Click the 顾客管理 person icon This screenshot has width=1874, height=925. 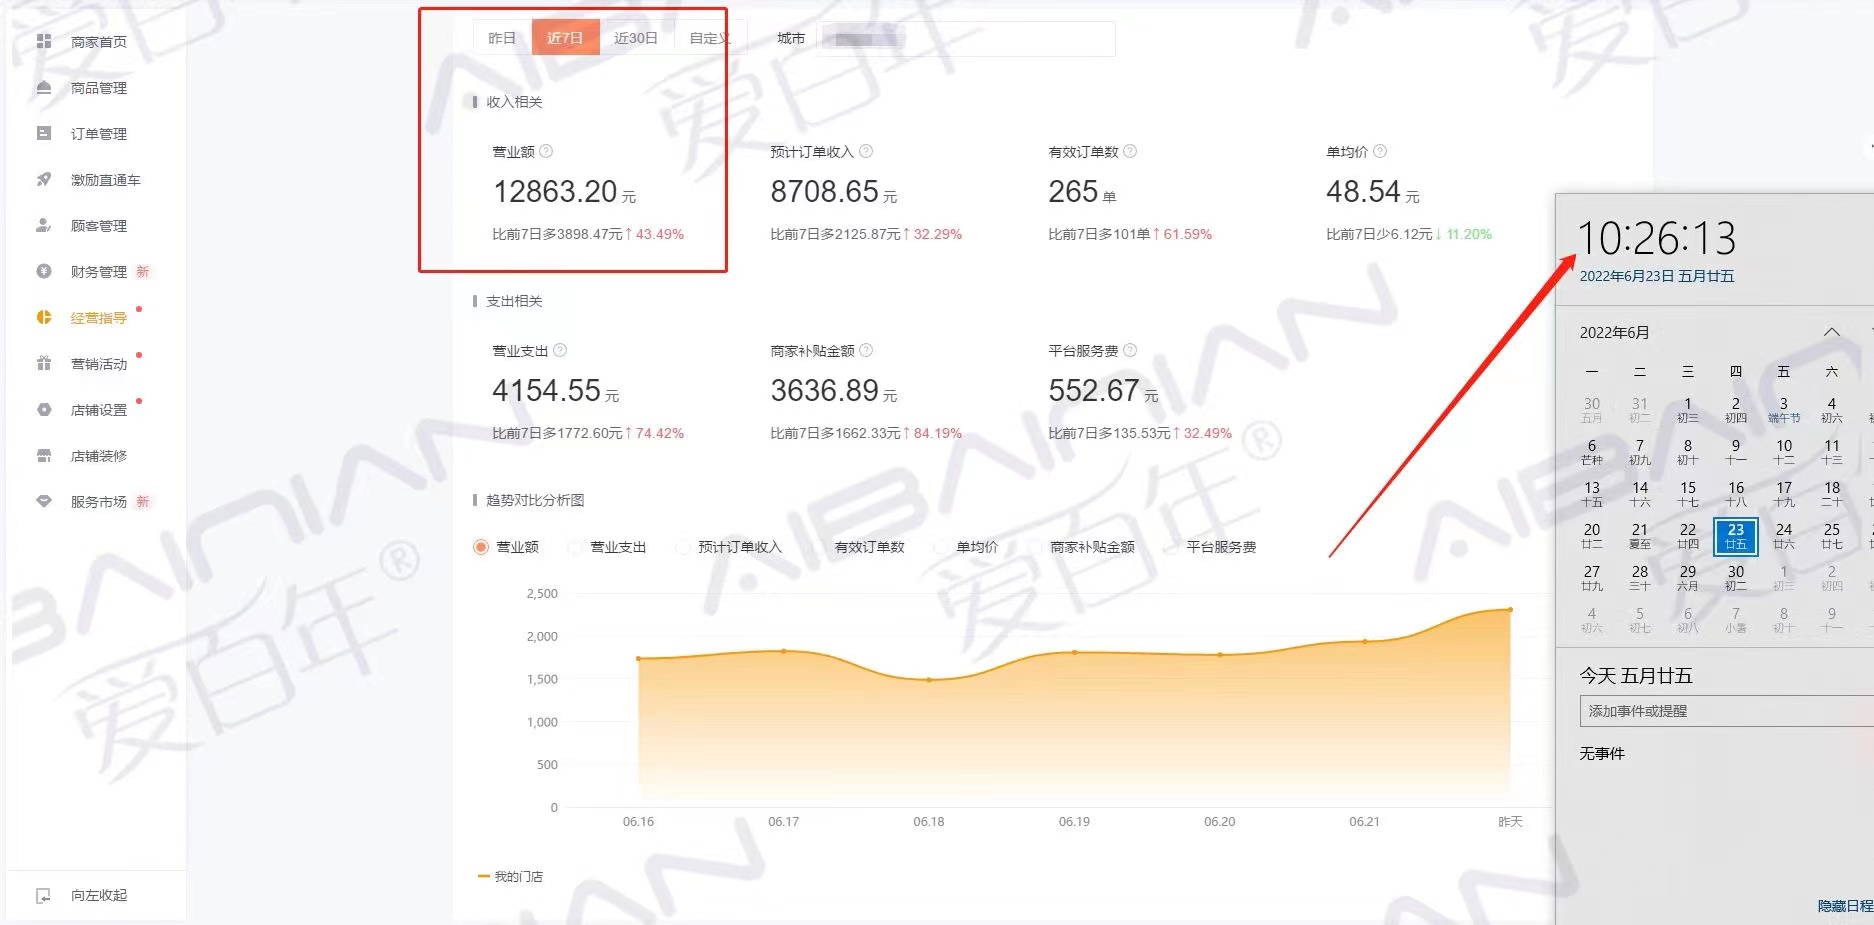(x=44, y=225)
